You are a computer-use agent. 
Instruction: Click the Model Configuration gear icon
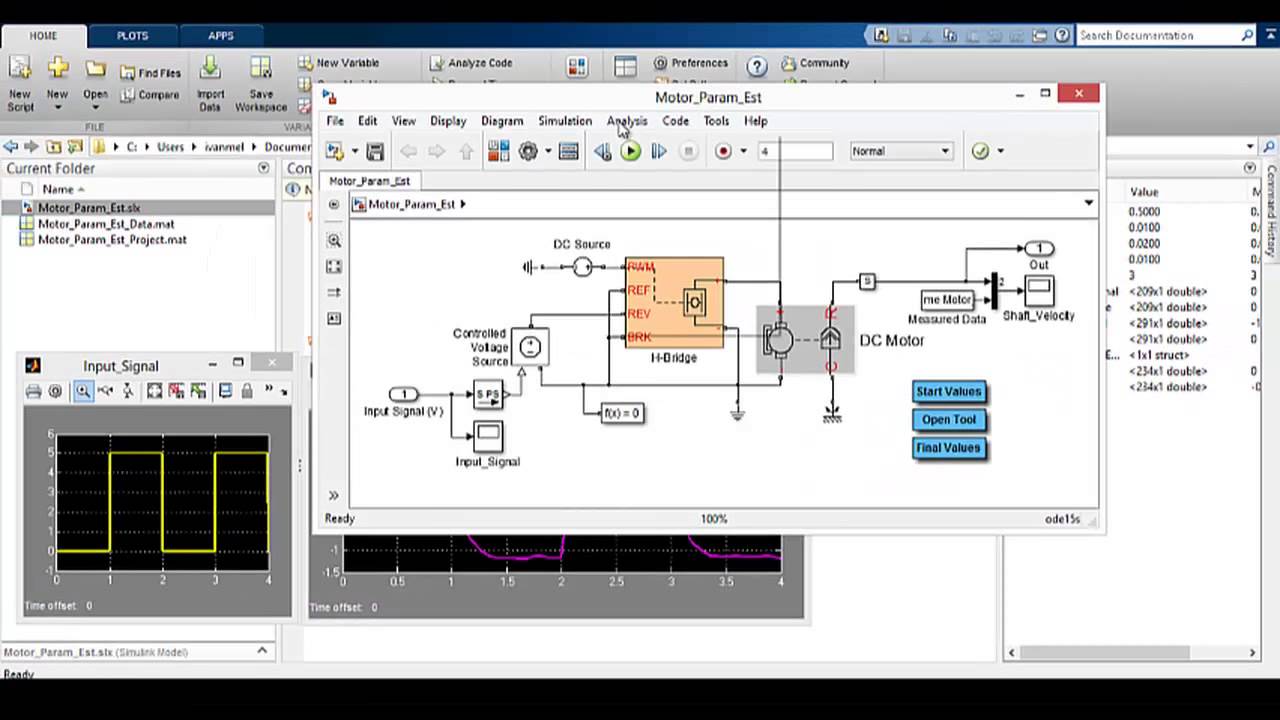point(528,151)
